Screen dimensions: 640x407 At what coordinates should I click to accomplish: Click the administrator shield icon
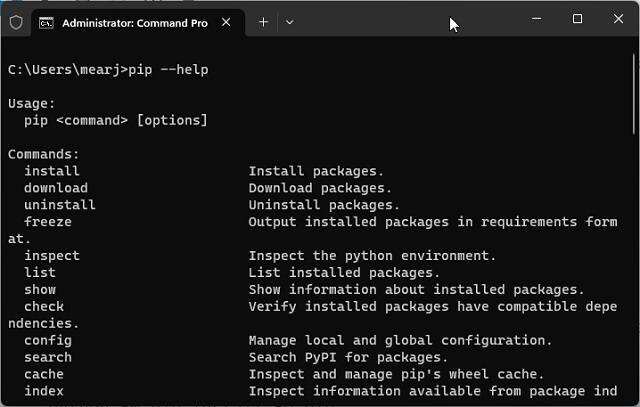pos(14,21)
